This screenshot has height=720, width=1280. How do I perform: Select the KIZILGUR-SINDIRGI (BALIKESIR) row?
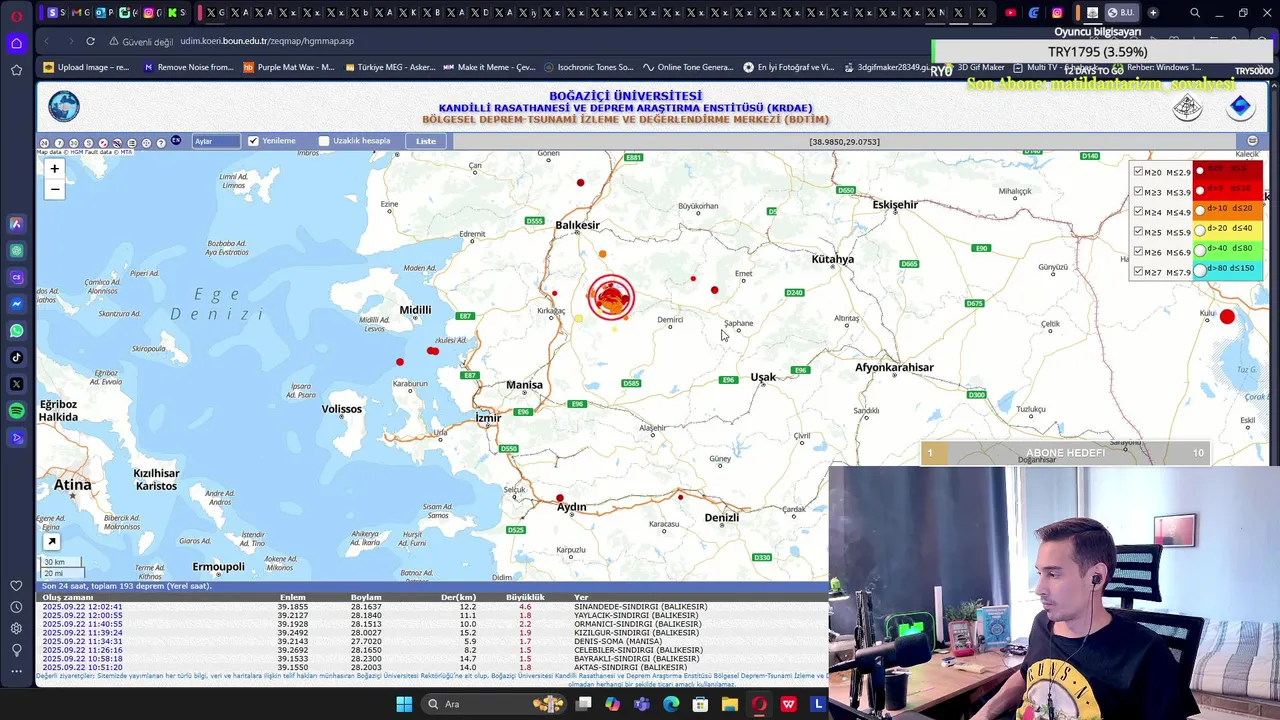point(432,633)
